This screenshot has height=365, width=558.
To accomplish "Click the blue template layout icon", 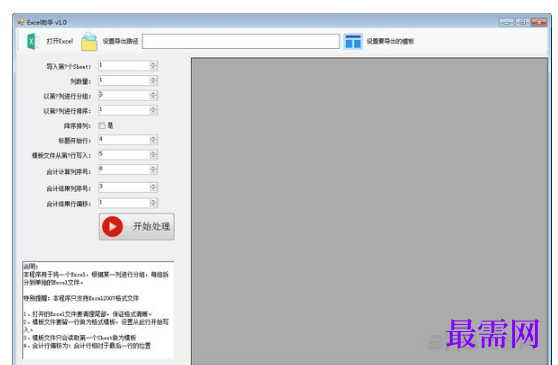I will pos(353,41).
